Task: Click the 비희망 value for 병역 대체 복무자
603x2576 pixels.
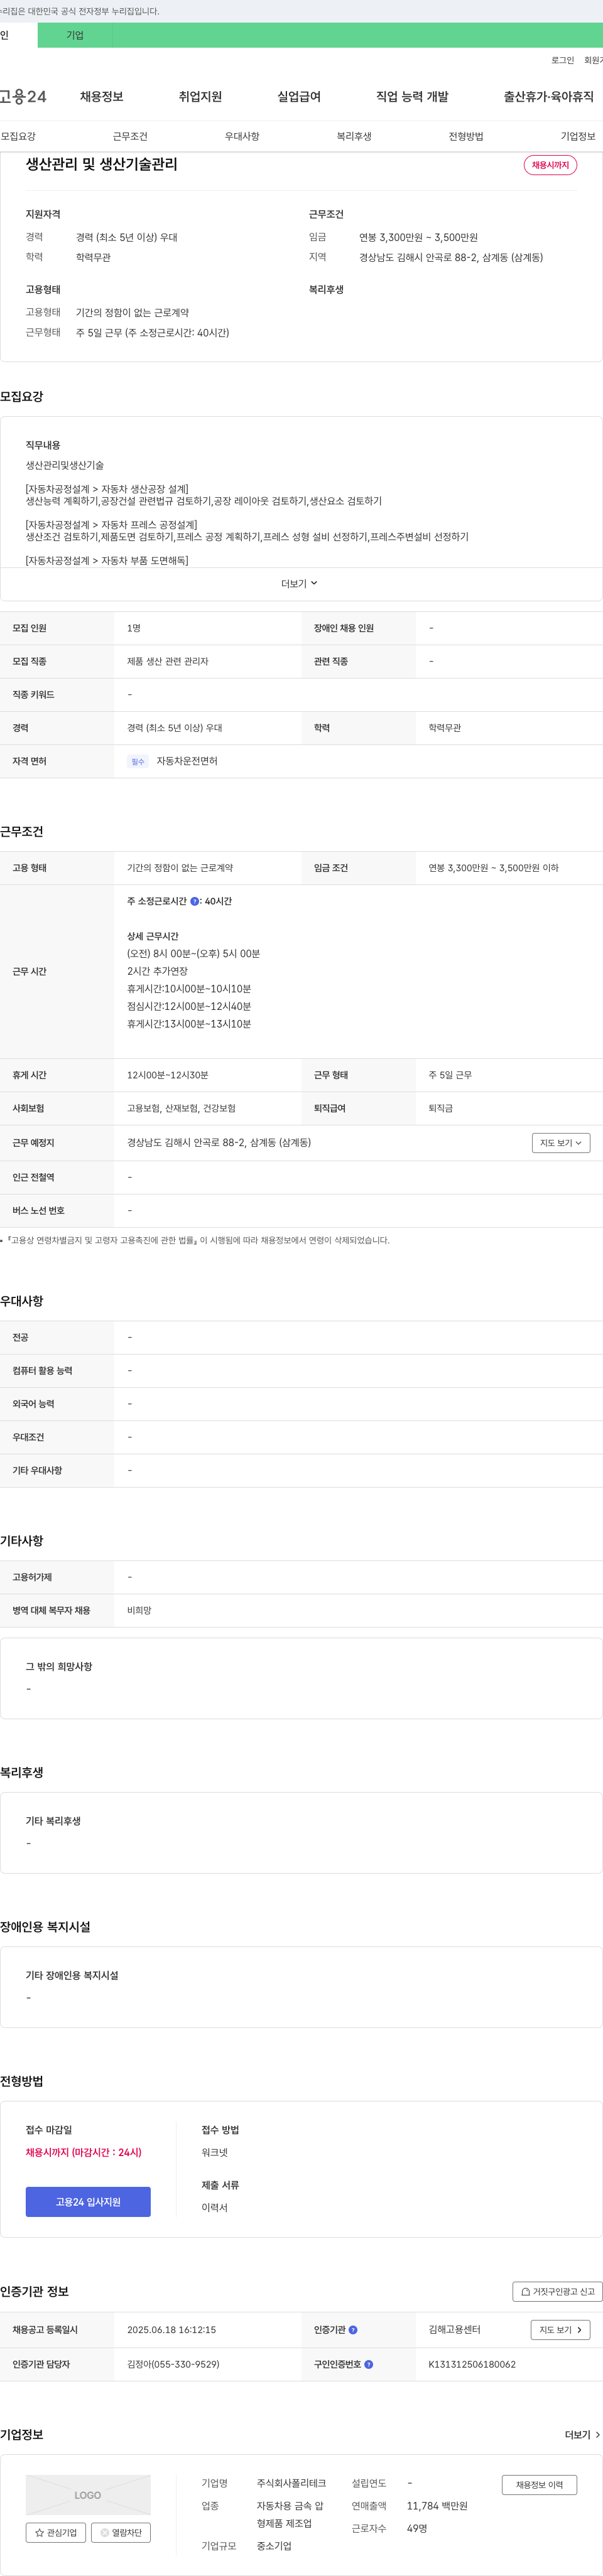Action: 139,1611
